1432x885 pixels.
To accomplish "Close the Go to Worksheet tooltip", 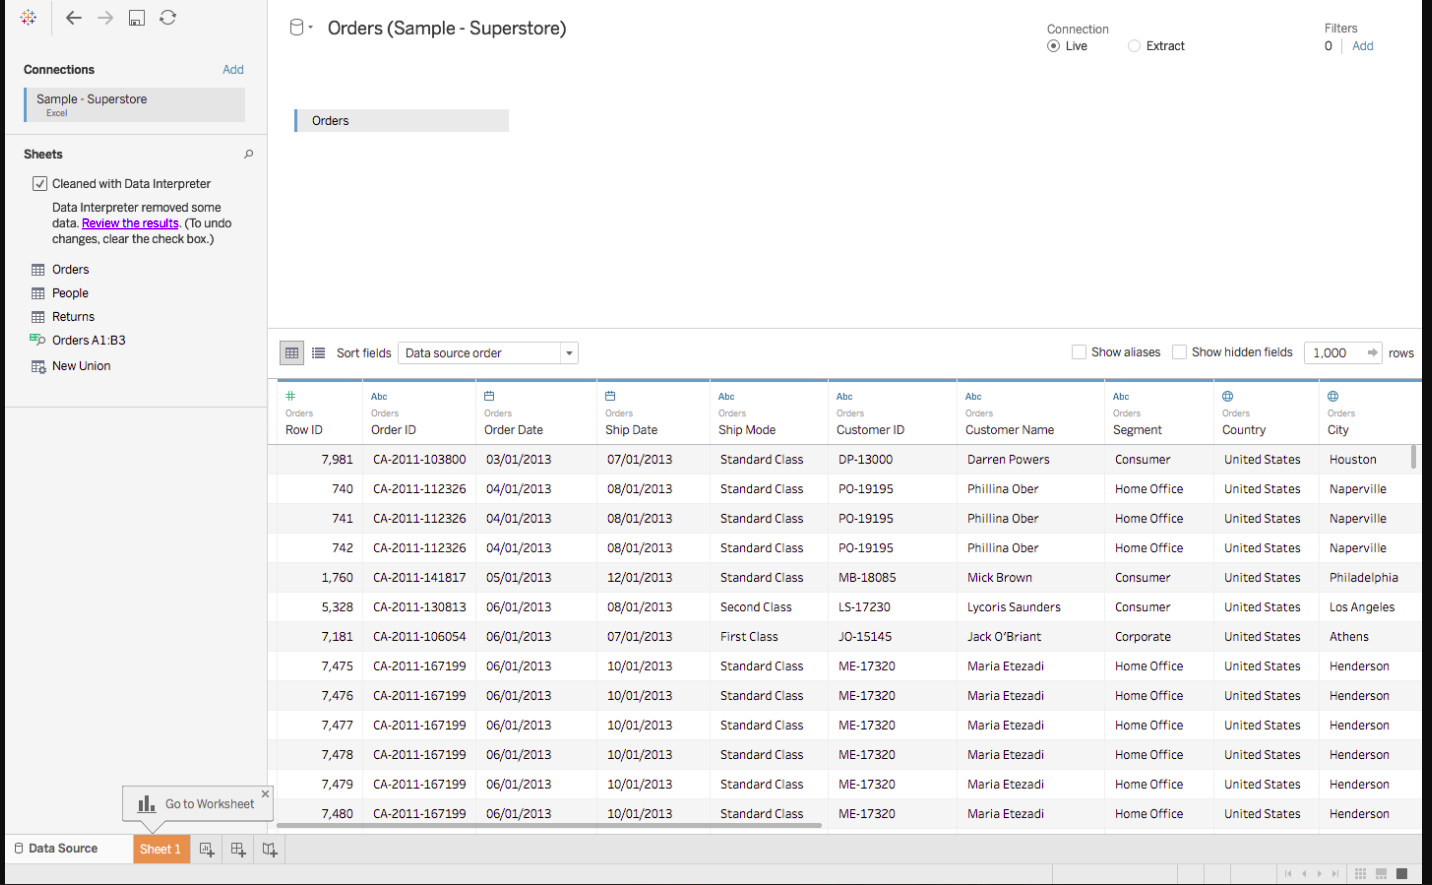I will [265, 794].
